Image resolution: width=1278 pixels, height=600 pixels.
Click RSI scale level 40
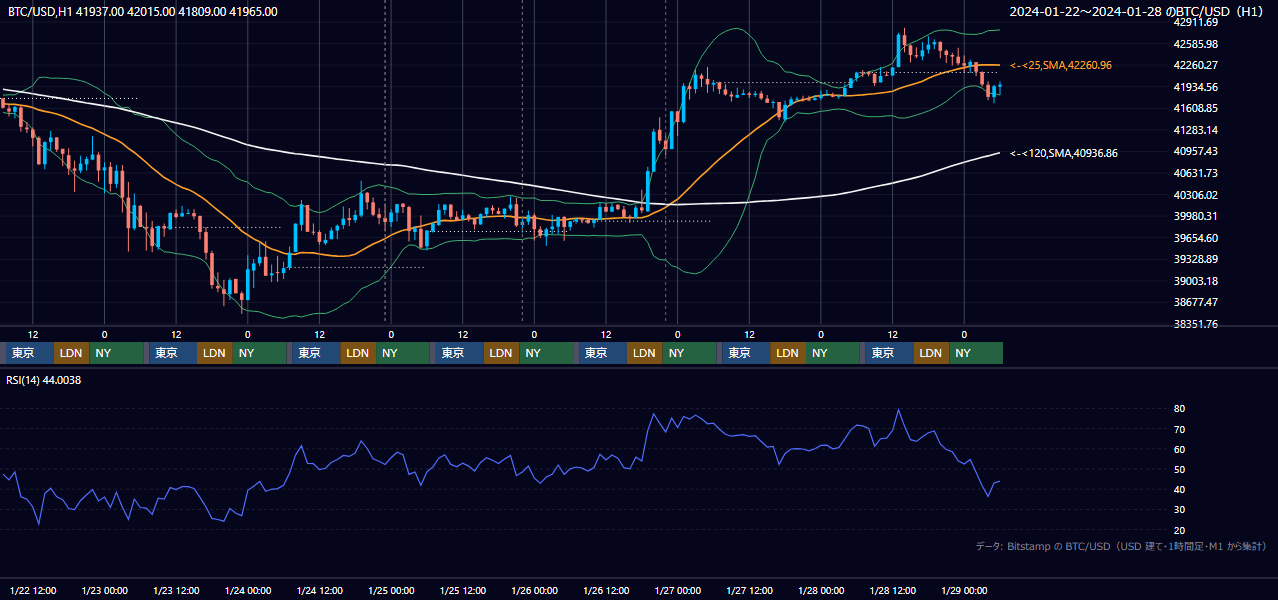pos(1179,489)
